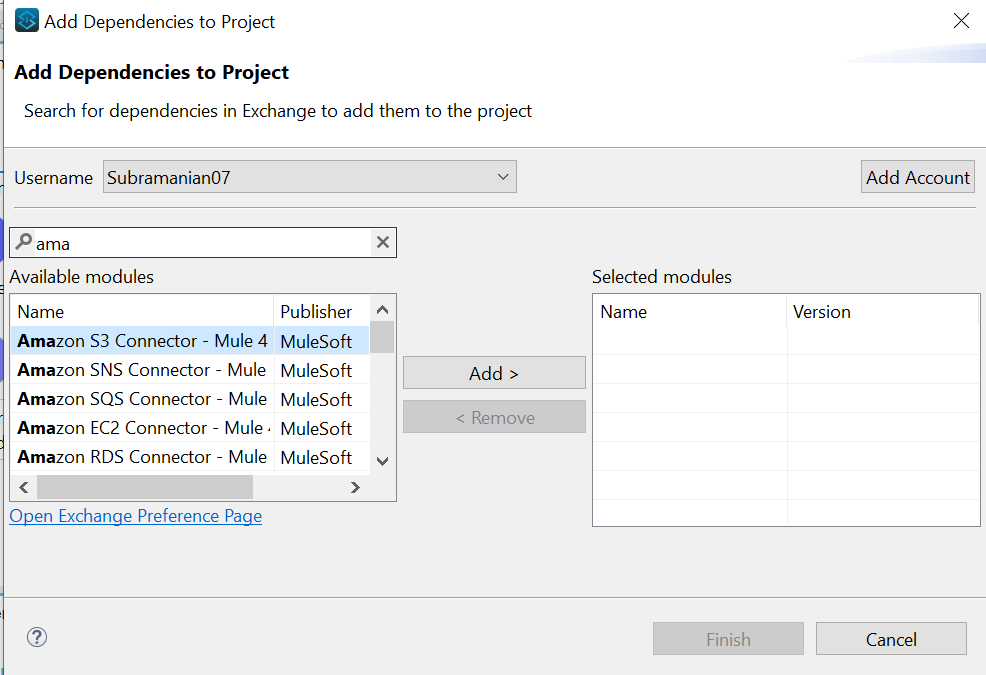Click the magnifier search icon

click(x=23, y=242)
